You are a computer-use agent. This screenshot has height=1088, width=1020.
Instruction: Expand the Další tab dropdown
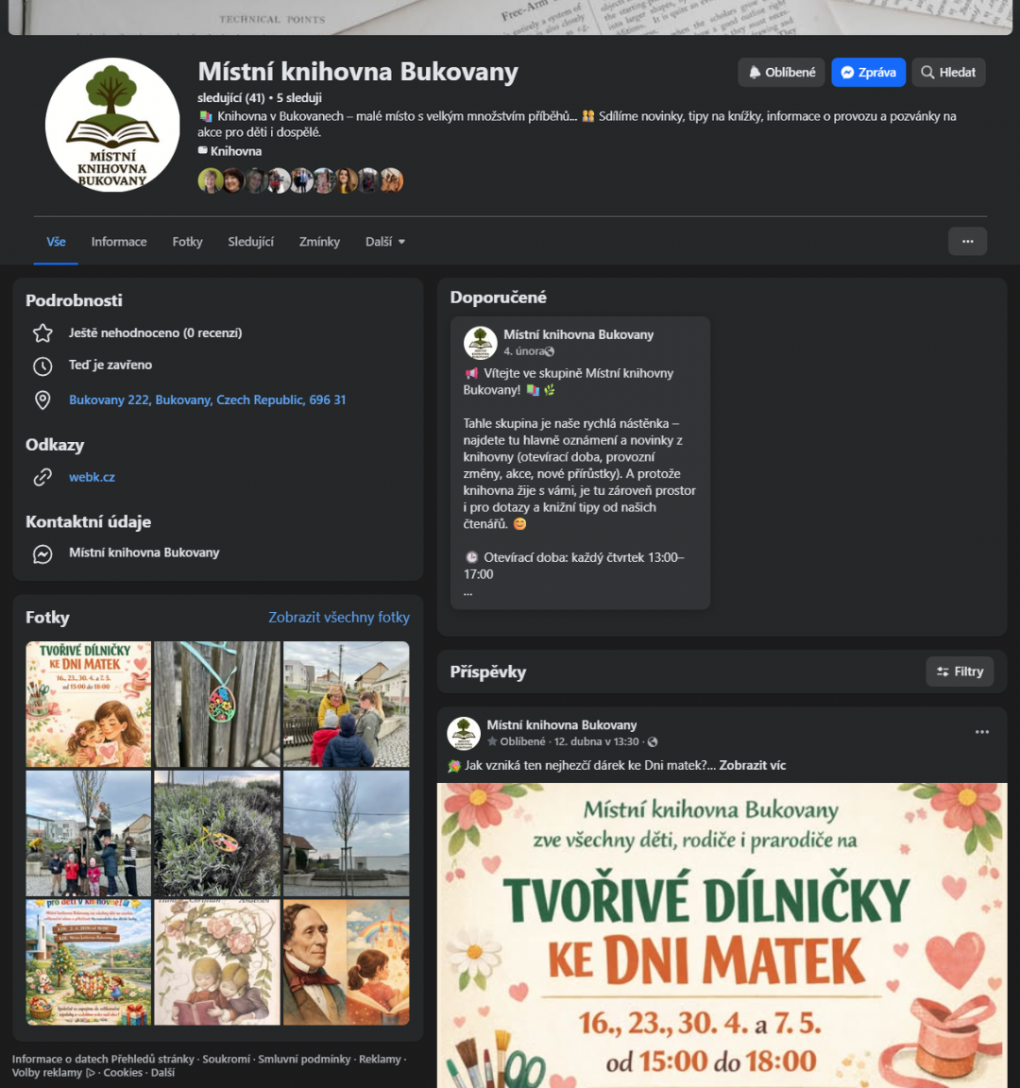[x=385, y=241]
